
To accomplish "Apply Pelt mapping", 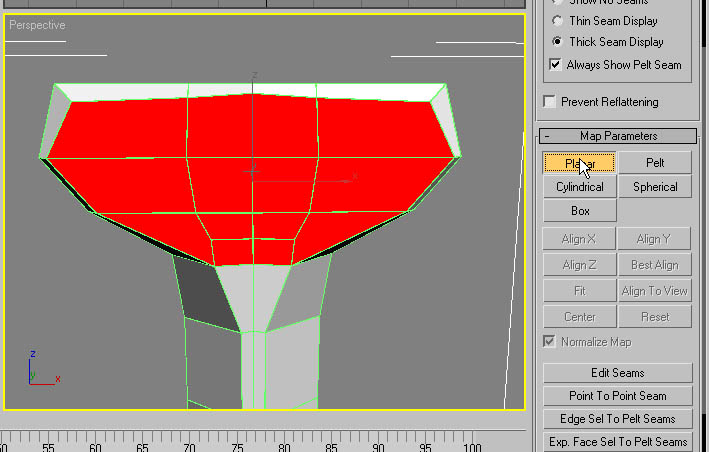I will [x=654, y=162].
